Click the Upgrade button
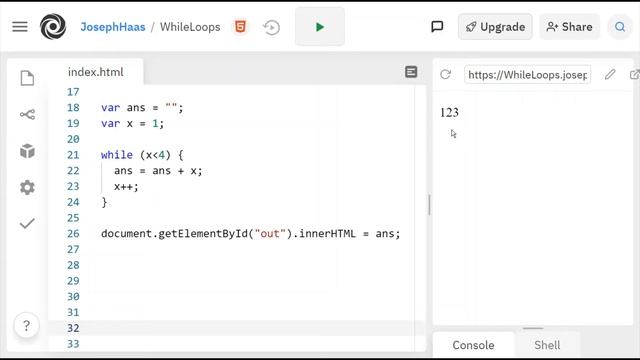 [495, 27]
